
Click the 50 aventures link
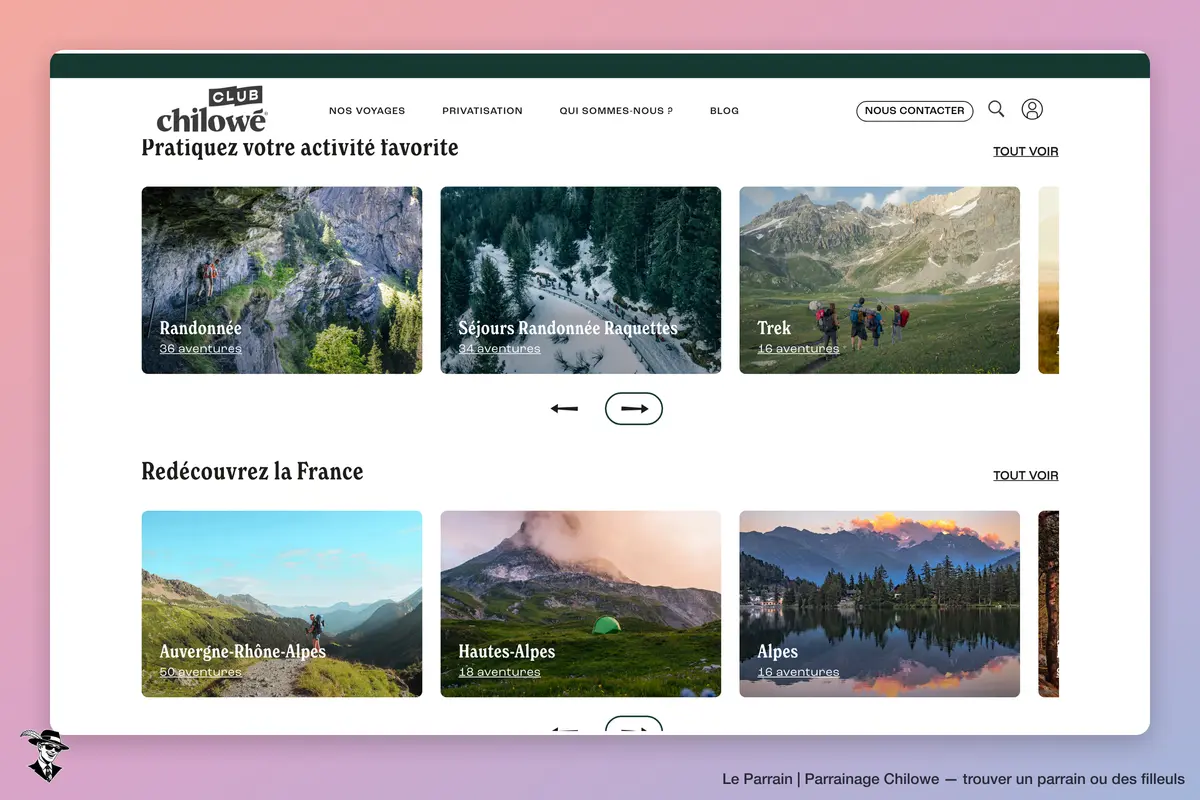coord(200,673)
